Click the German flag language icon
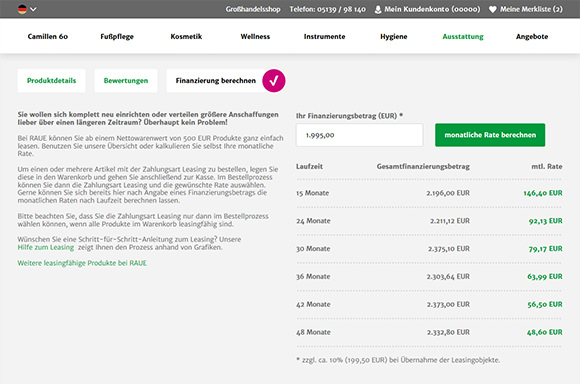580x384 pixels. (22, 9)
